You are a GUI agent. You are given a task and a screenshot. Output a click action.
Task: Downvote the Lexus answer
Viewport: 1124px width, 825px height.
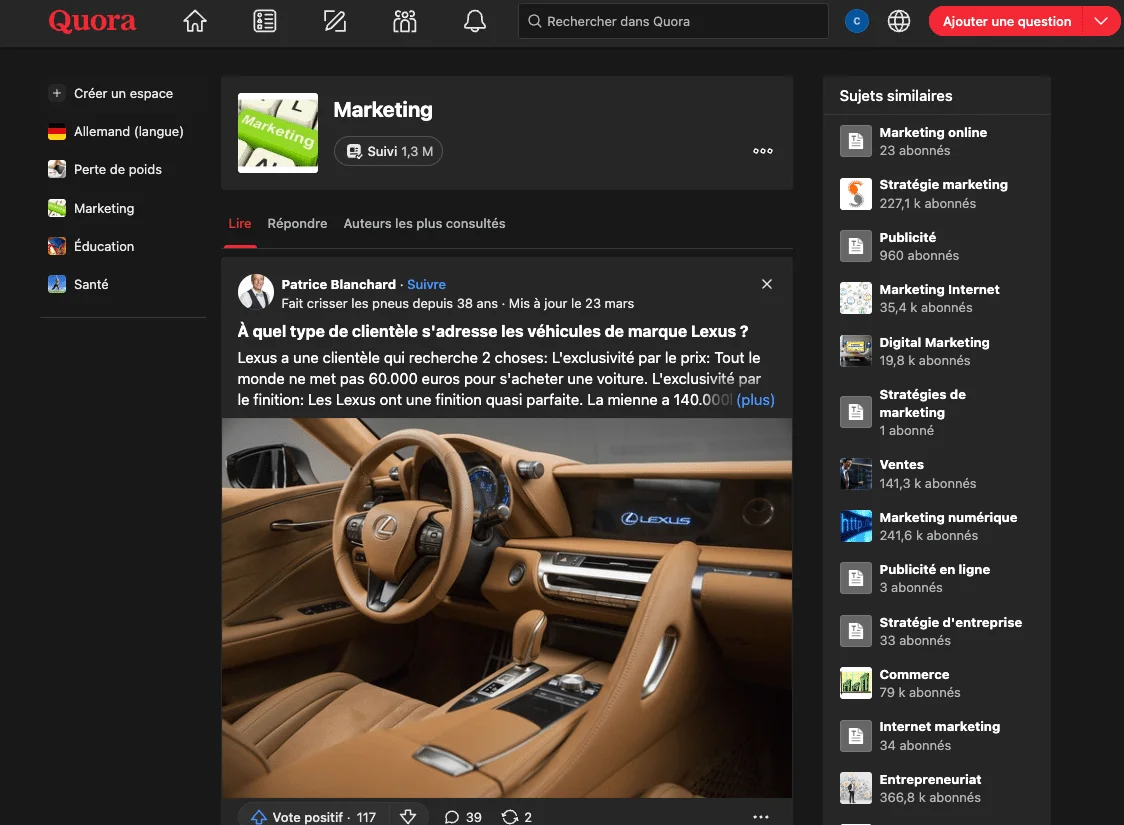408,816
